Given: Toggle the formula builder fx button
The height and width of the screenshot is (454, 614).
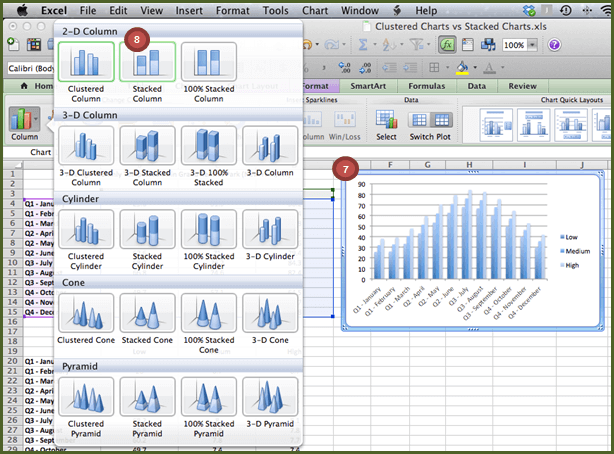Looking at the screenshot, I should pos(447,45).
